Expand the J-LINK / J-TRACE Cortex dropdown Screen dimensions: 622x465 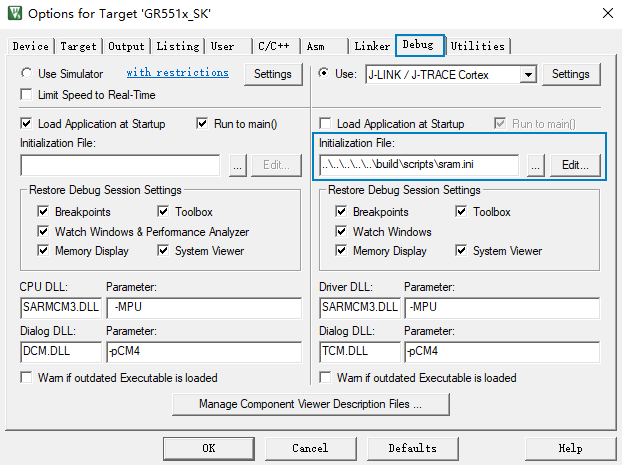pos(528,75)
